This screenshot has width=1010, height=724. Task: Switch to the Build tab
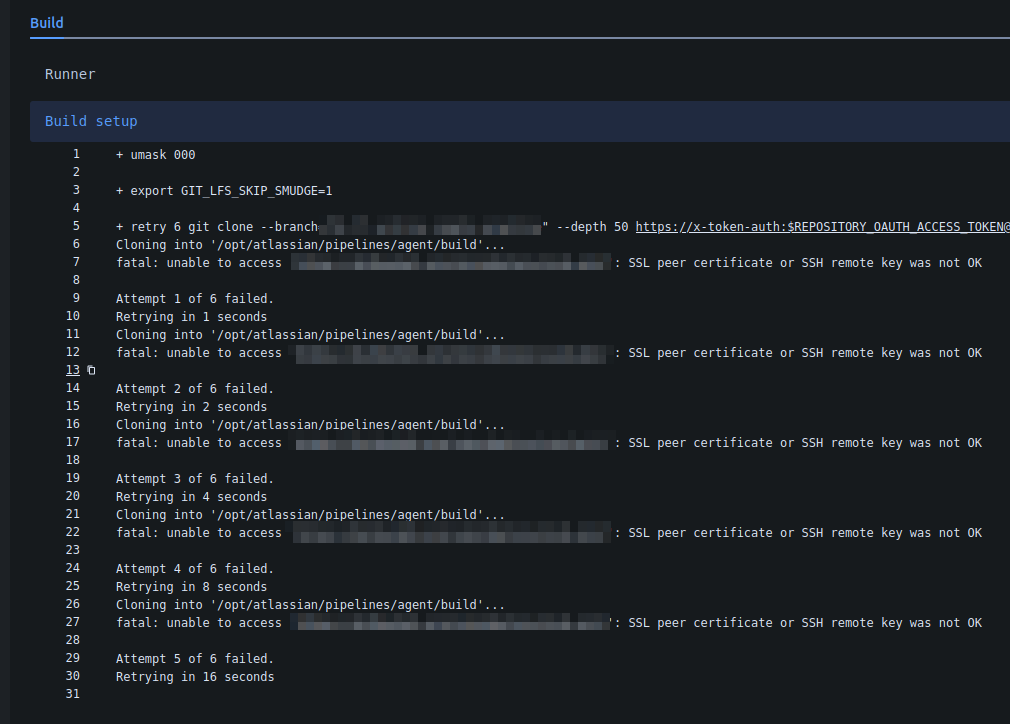point(46,22)
